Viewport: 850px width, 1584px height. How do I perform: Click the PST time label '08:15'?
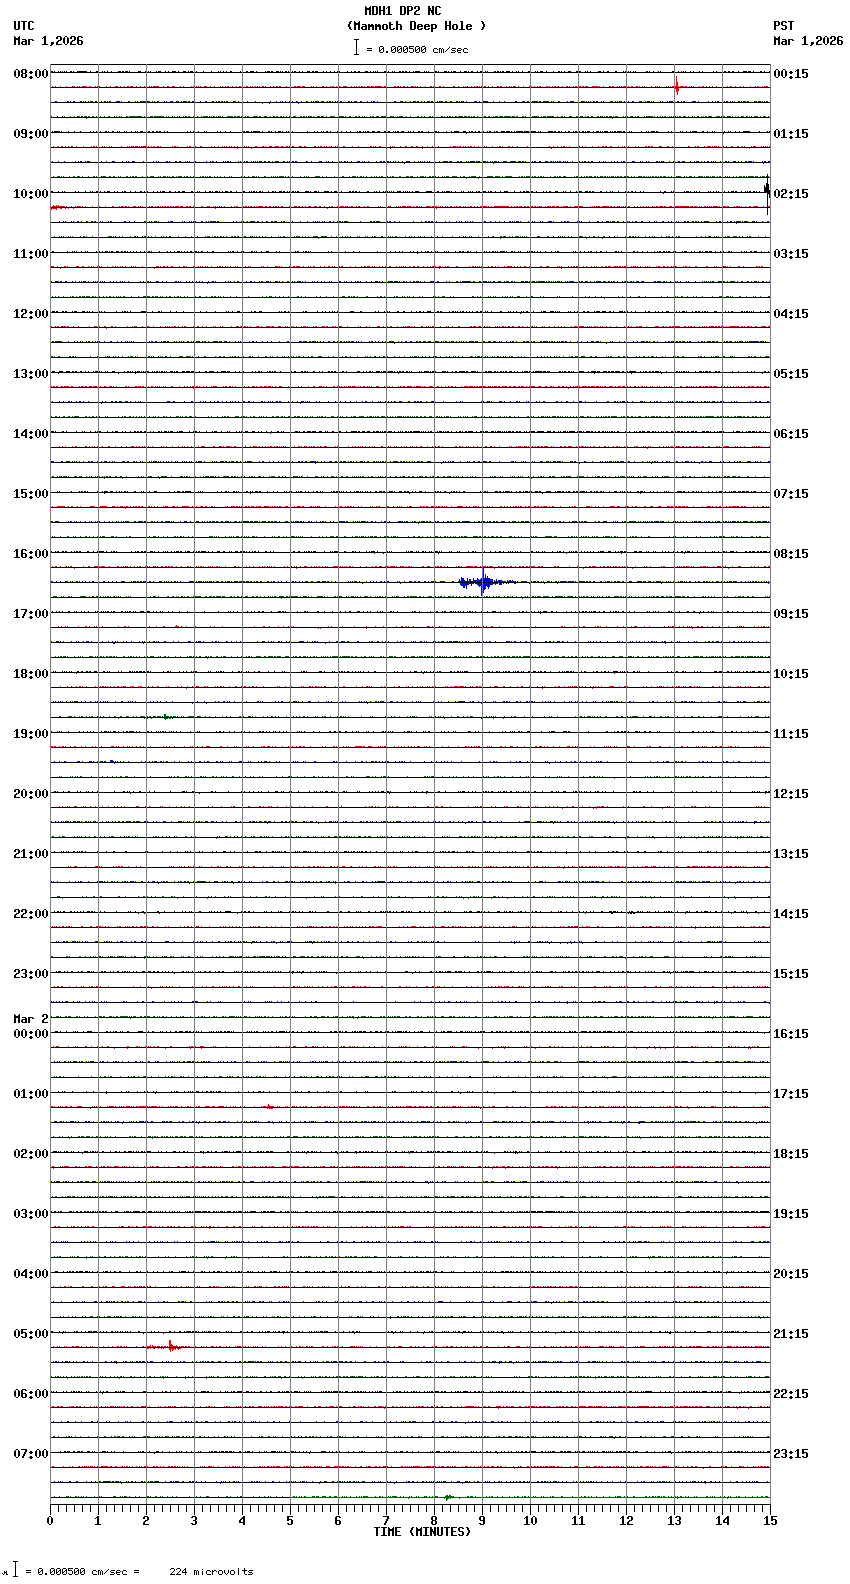791,554
